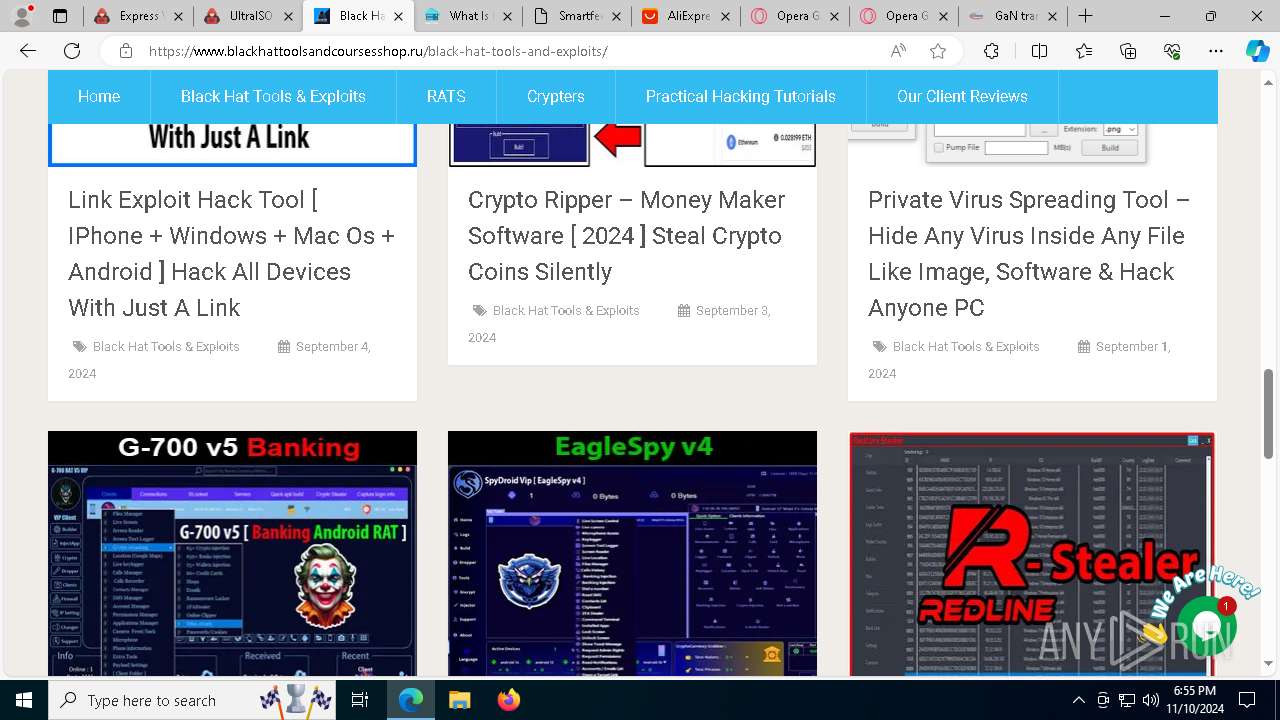
Task: Open Split screen view
Action: [x=1039, y=51]
